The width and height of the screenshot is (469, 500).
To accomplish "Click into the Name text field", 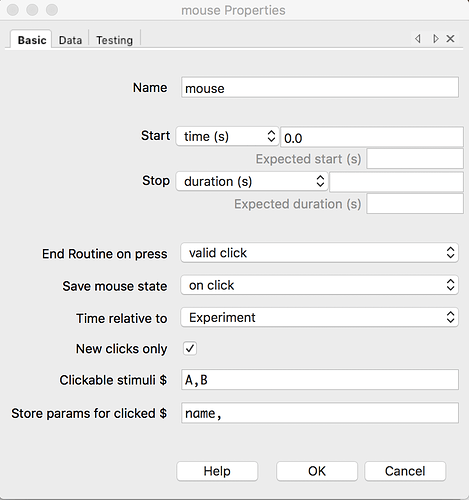I will pos(320,88).
